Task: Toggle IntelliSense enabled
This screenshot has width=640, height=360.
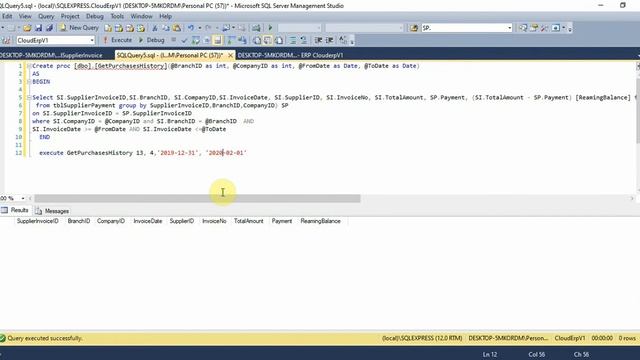Action: click(x=218, y=40)
